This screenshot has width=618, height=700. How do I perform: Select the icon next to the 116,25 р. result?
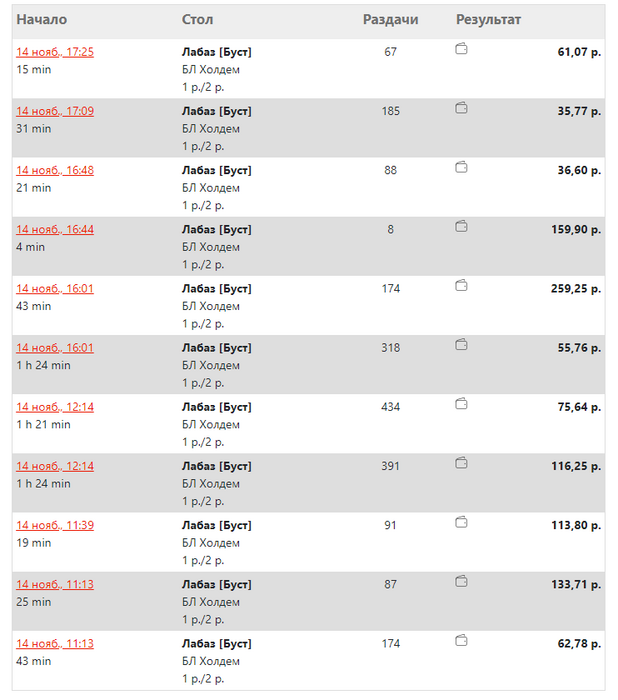click(x=461, y=463)
